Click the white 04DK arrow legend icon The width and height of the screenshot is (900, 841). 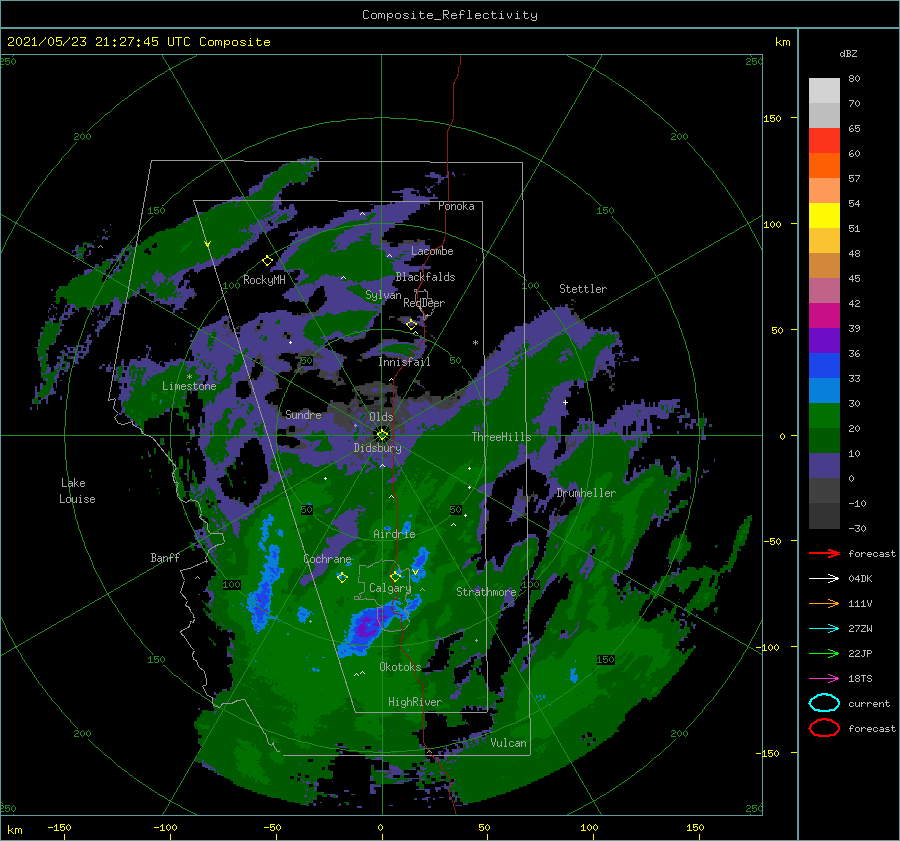click(824, 579)
